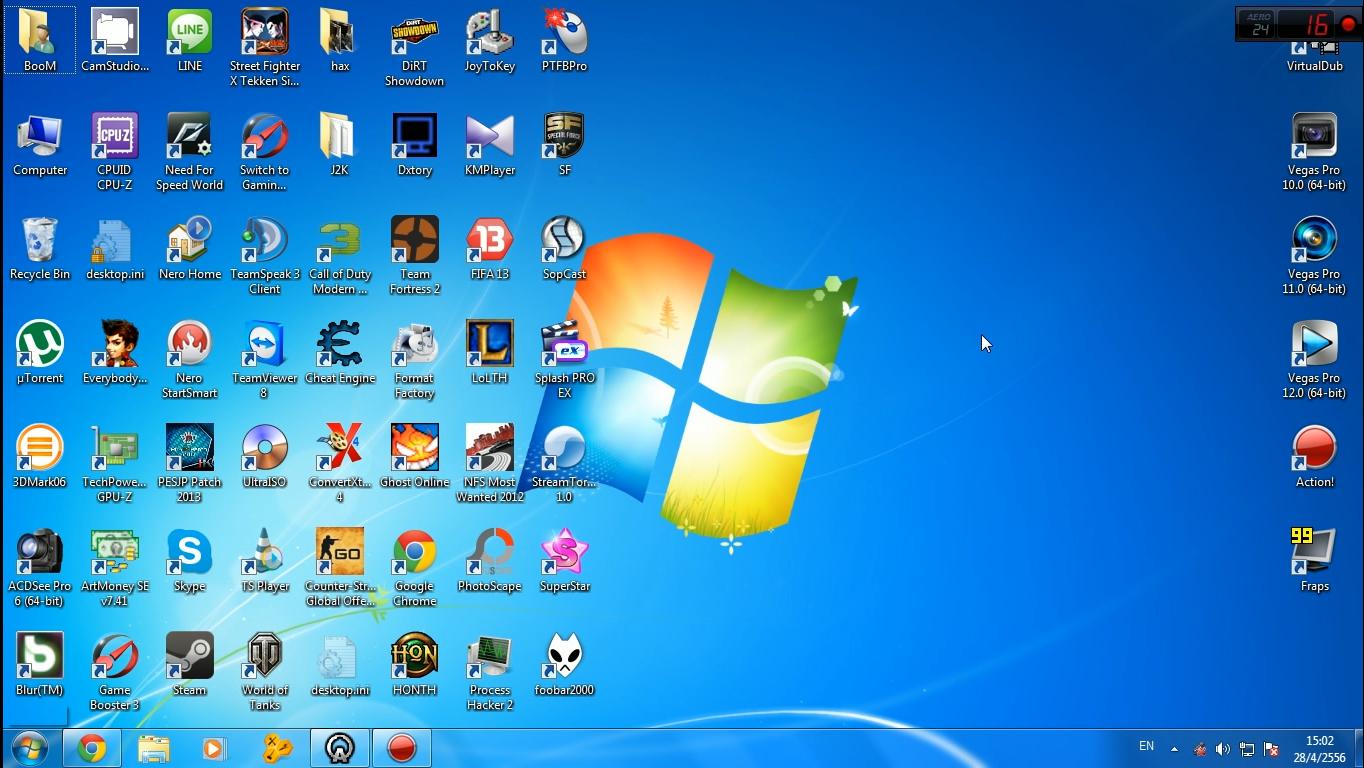This screenshot has height=768, width=1364.
Task: Select the LoLTH desktop shortcut
Action: click(x=490, y=352)
